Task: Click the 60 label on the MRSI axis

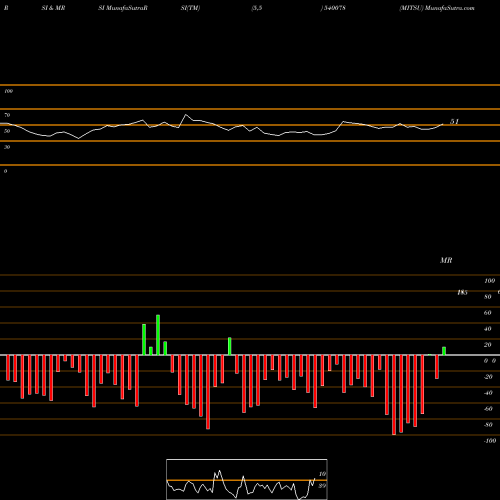Action: (487, 313)
